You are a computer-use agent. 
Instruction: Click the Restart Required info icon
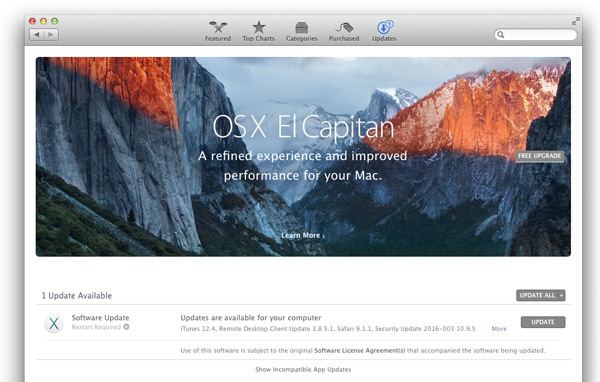[x=126, y=327]
